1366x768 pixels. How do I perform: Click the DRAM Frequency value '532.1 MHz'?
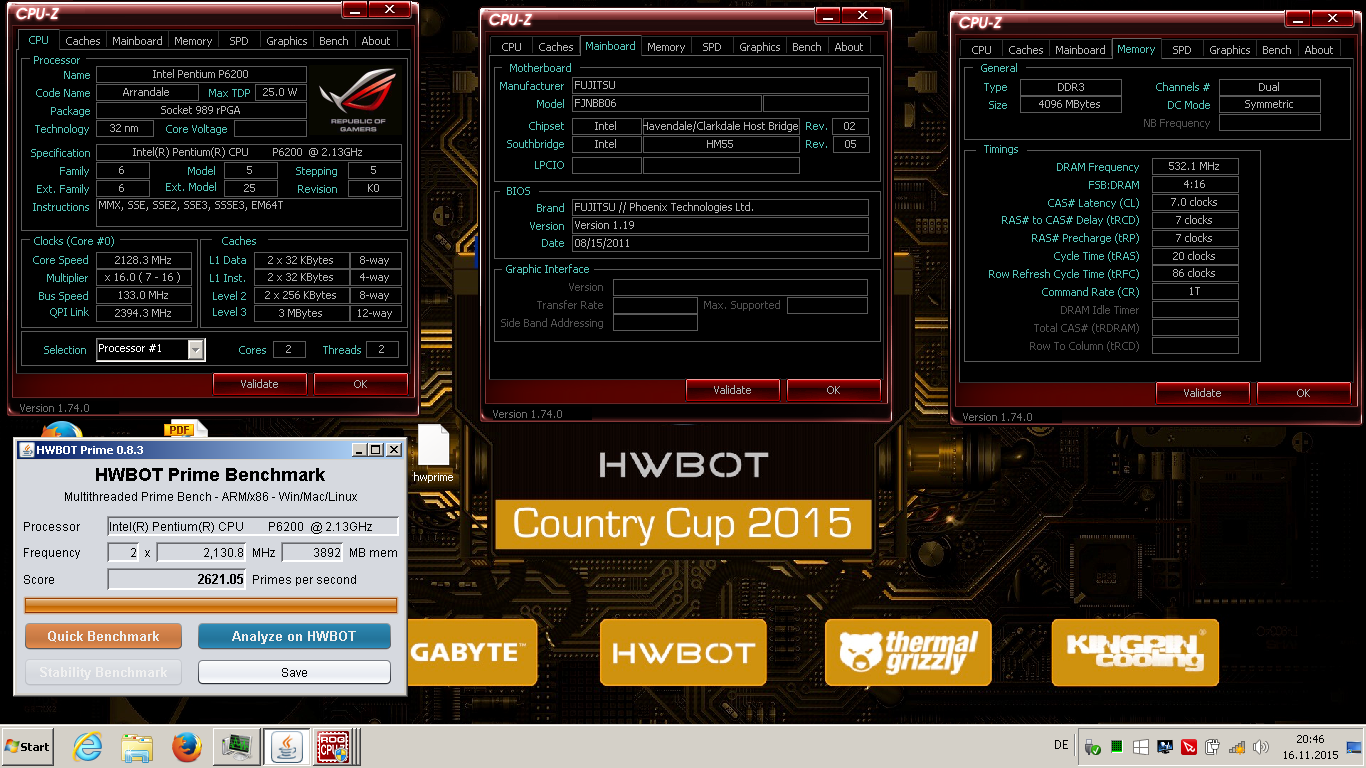pos(1195,167)
